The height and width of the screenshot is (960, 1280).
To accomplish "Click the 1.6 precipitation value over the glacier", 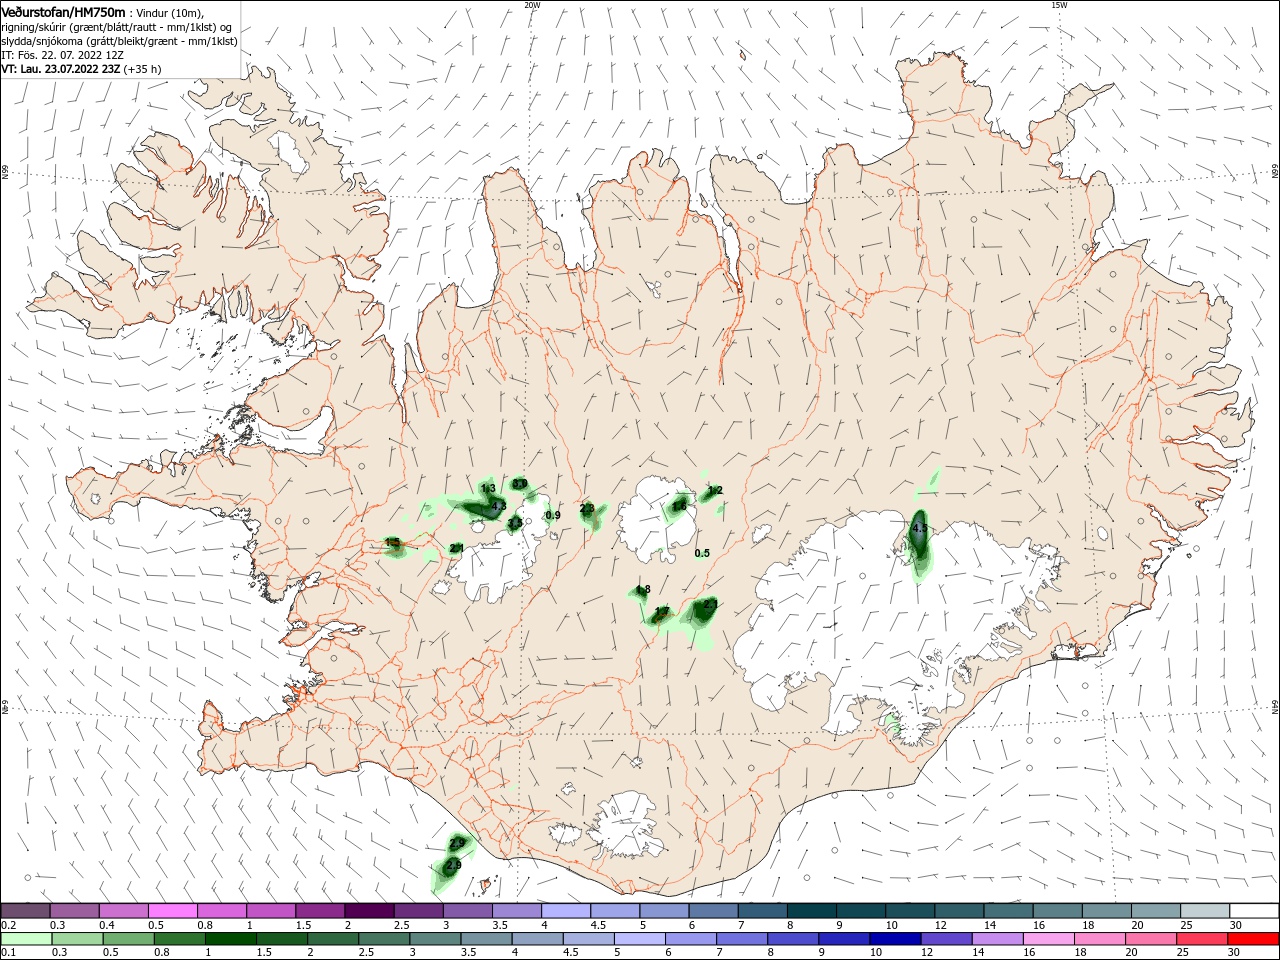I will click(679, 506).
